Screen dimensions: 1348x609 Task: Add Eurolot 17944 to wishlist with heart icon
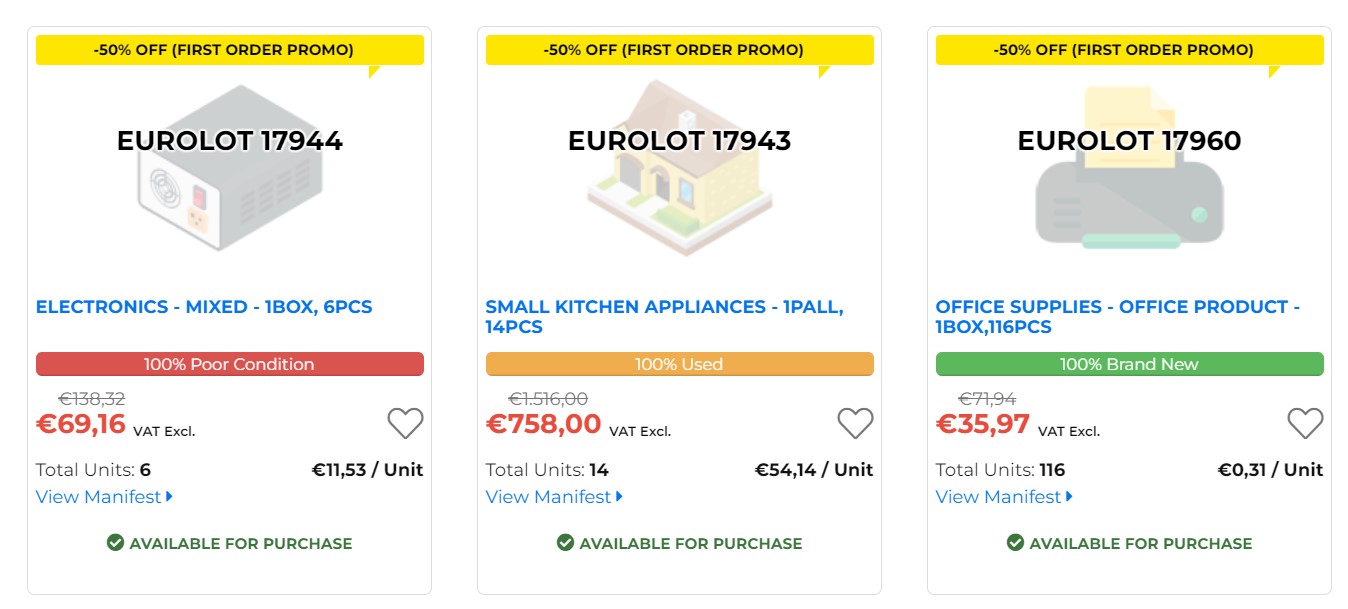tap(405, 423)
